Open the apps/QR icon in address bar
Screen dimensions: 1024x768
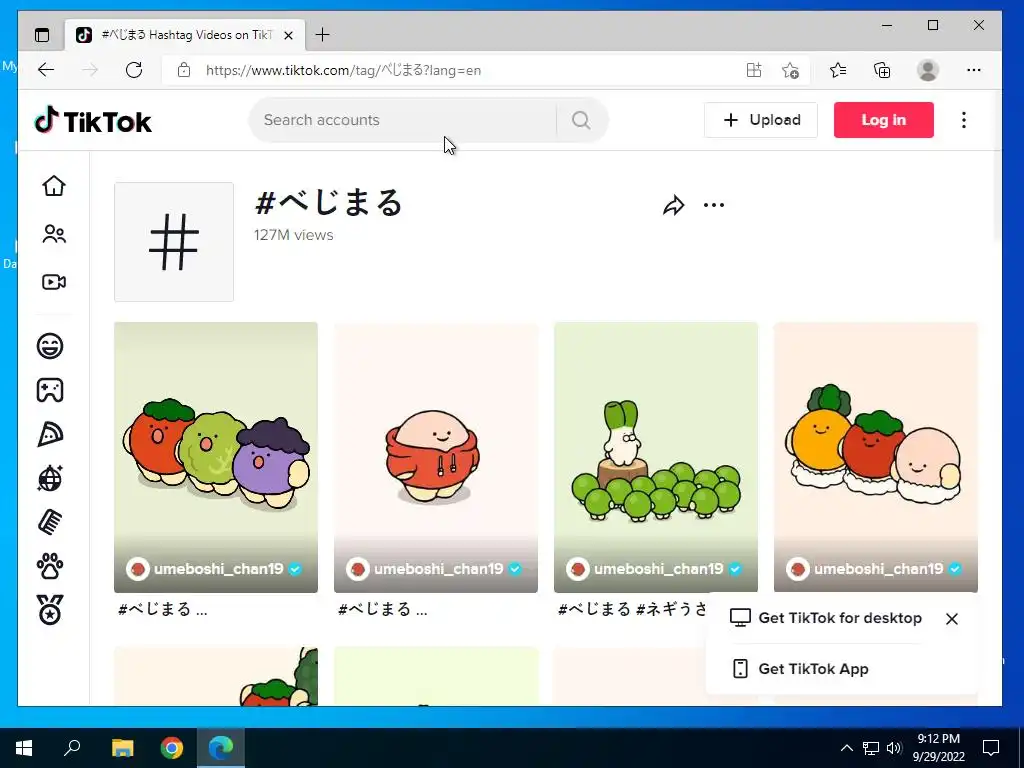click(754, 70)
